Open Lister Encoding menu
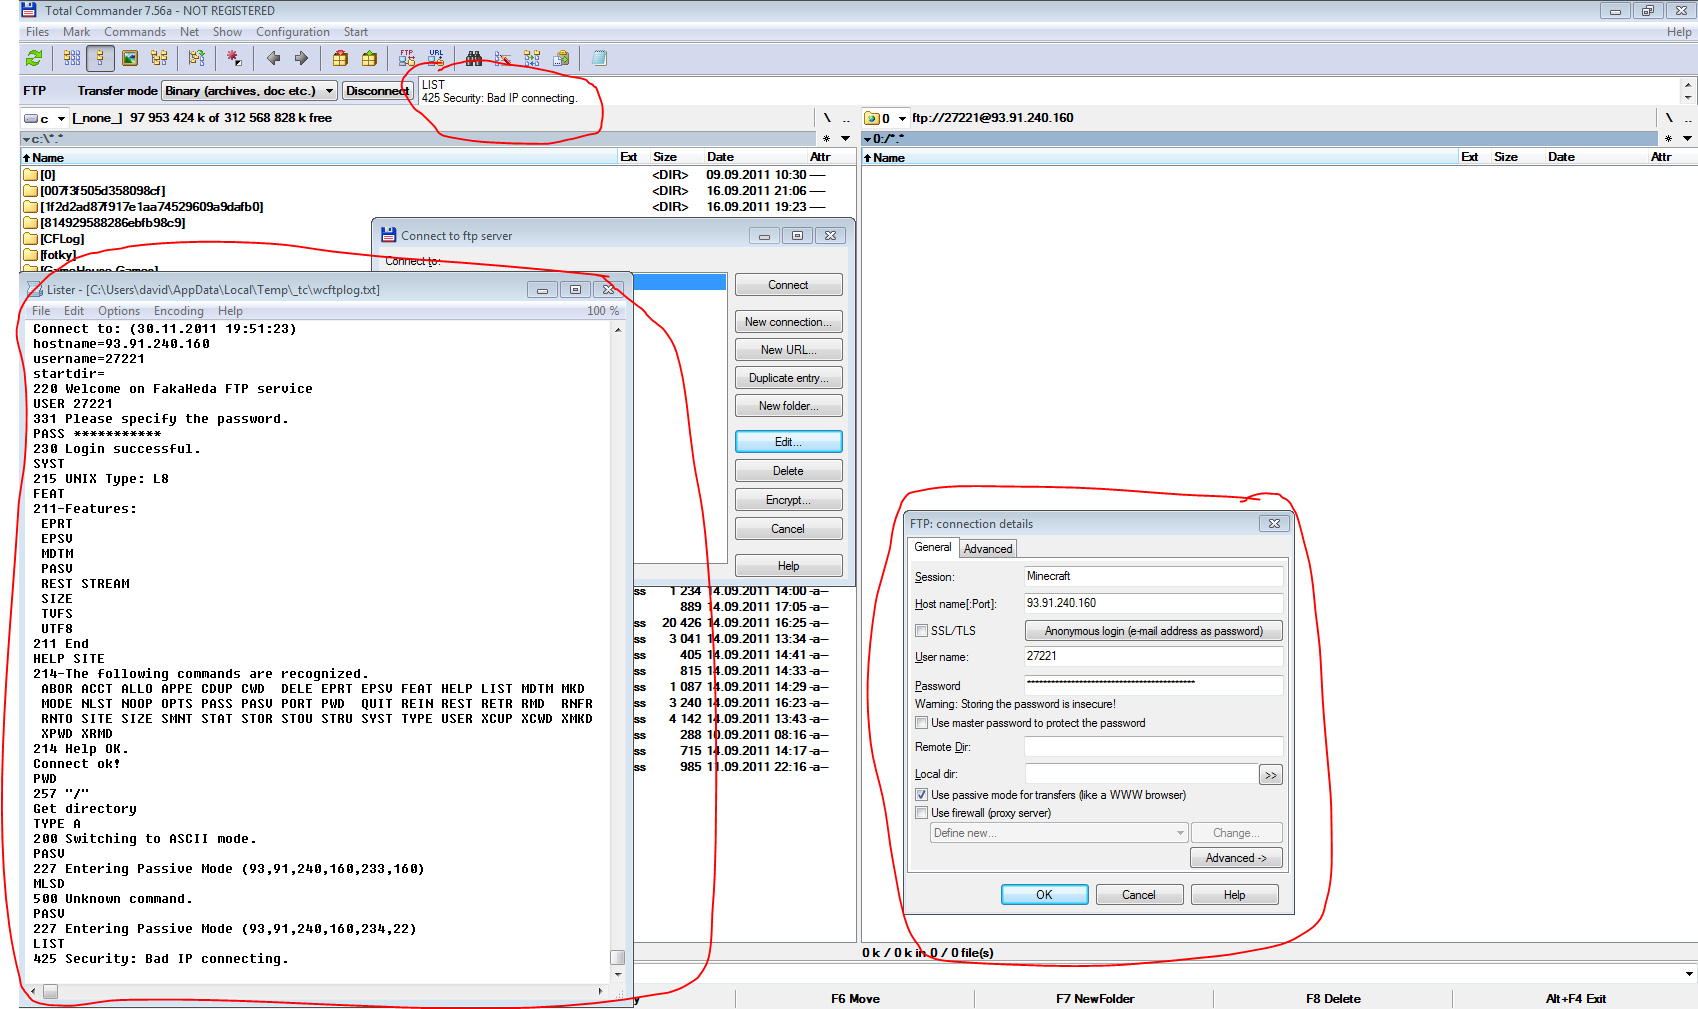This screenshot has width=1698, height=1009. point(179,311)
